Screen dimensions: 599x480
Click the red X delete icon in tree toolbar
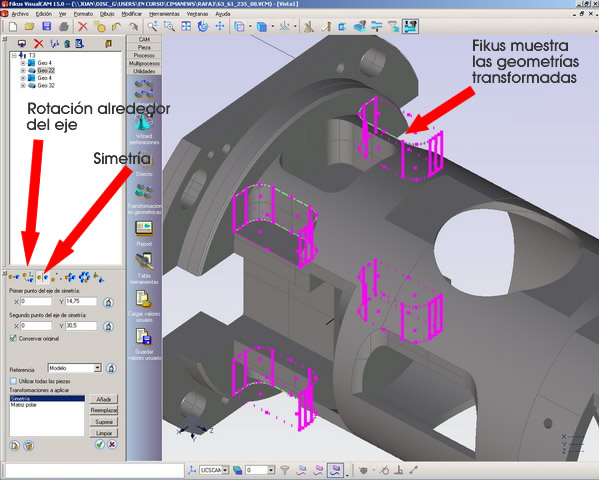[39, 44]
